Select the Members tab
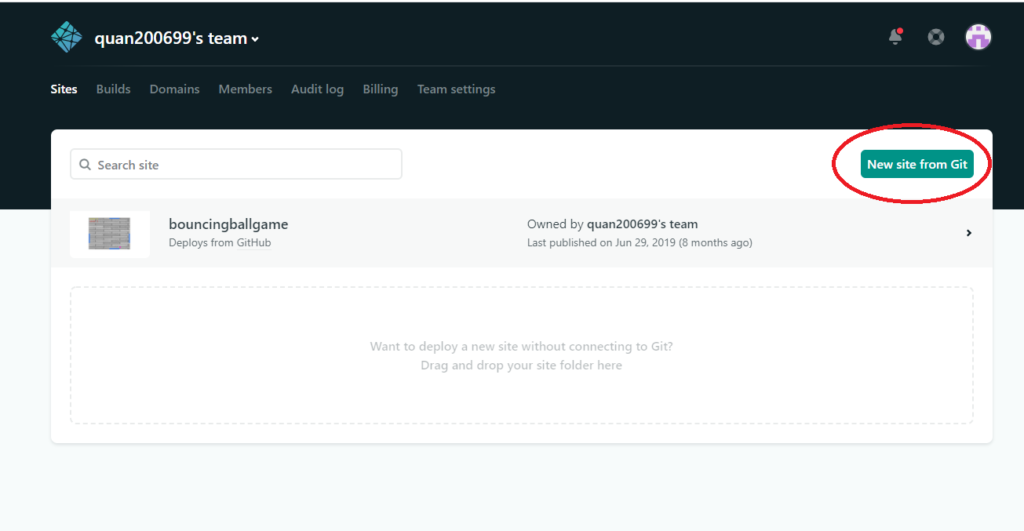The width and height of the screenshot is (1024, 531). [245, 89]
